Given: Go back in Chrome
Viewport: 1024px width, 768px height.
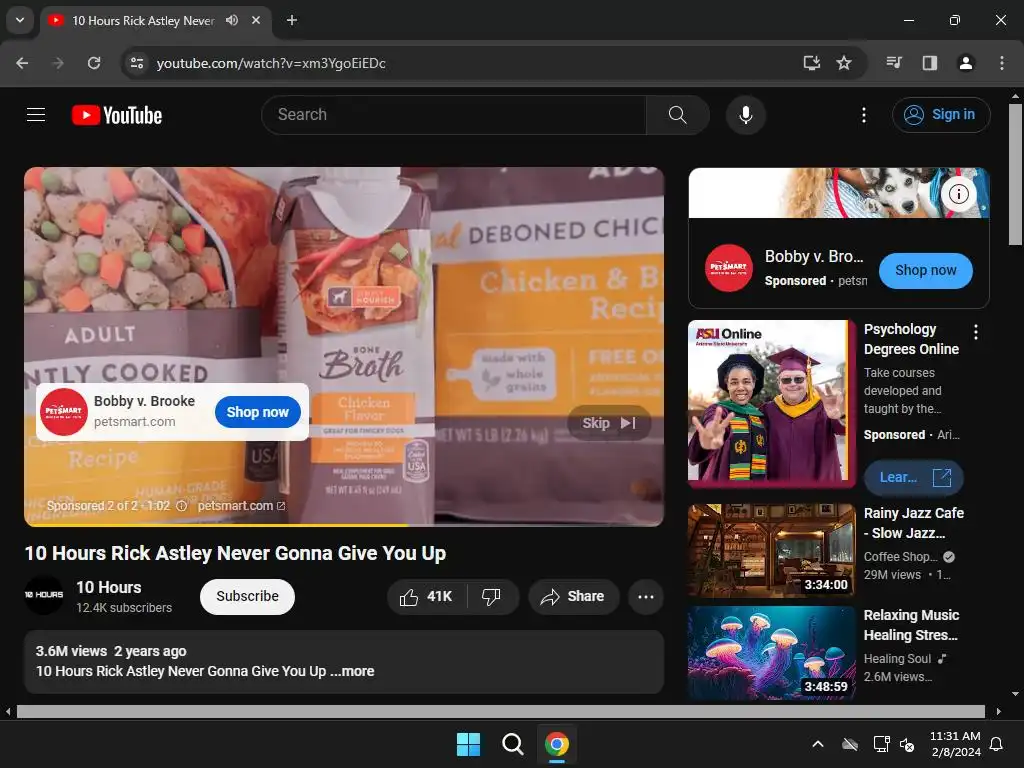Looking at the screenshot, I should point(22,63).
